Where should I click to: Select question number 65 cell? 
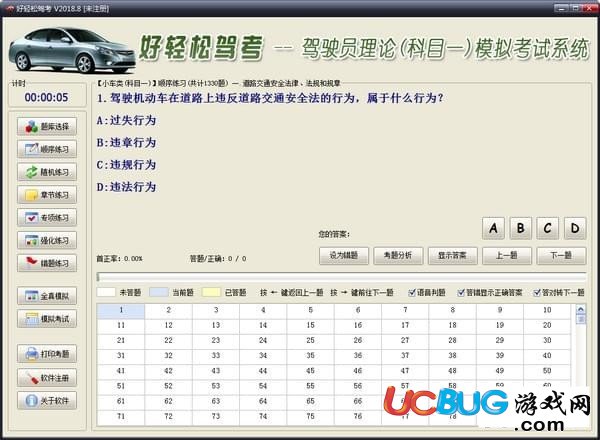click(310, 401)
